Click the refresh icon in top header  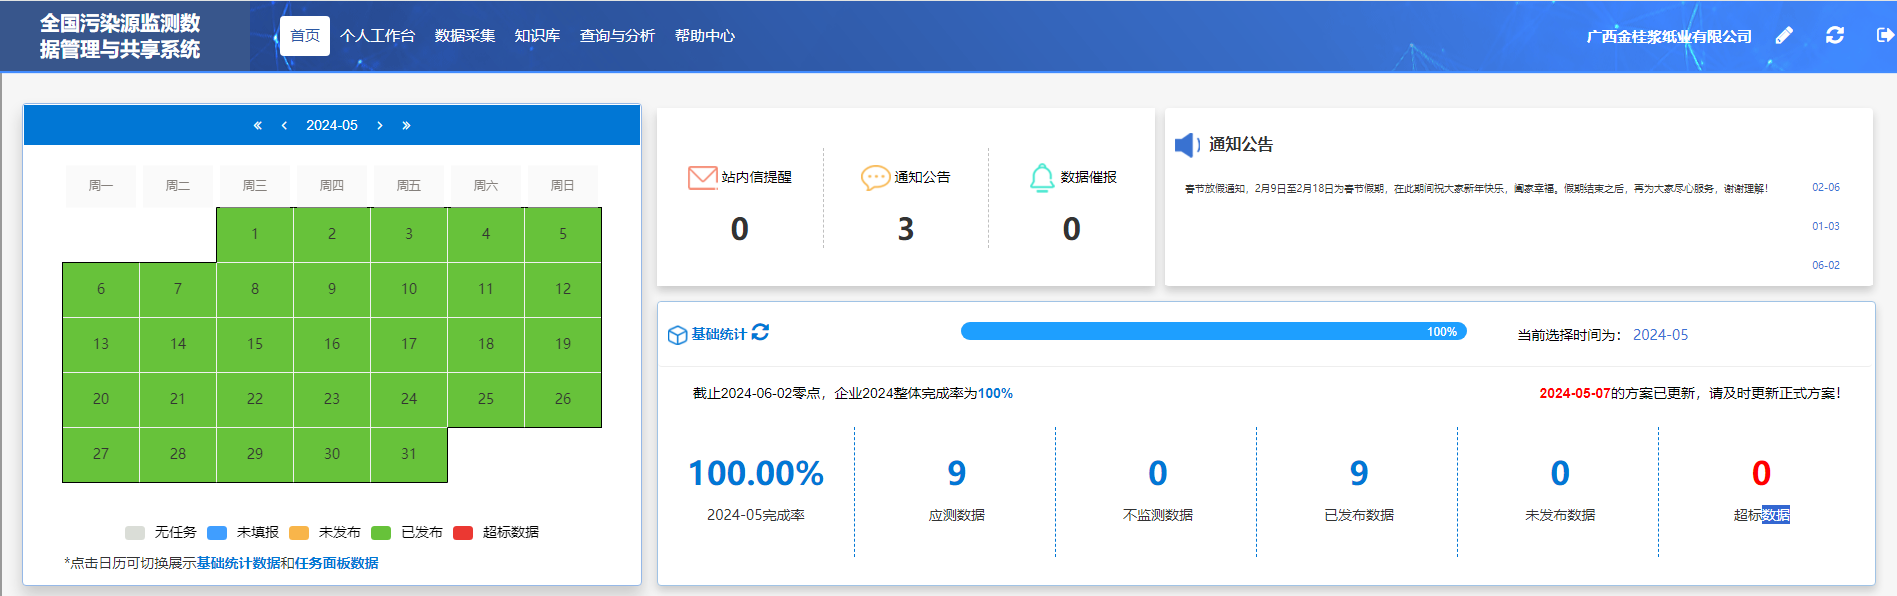click(x=1835, y=36)
